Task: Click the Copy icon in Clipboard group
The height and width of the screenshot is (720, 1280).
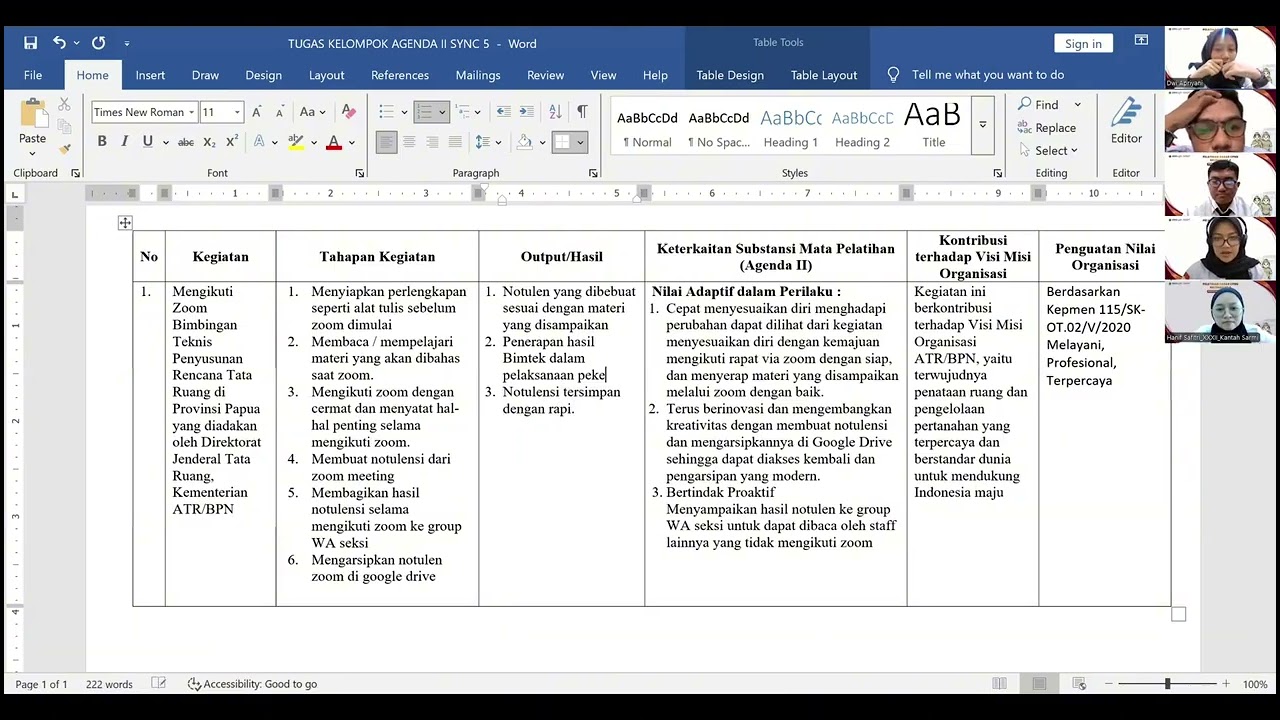Action: [x=64, y=126]
